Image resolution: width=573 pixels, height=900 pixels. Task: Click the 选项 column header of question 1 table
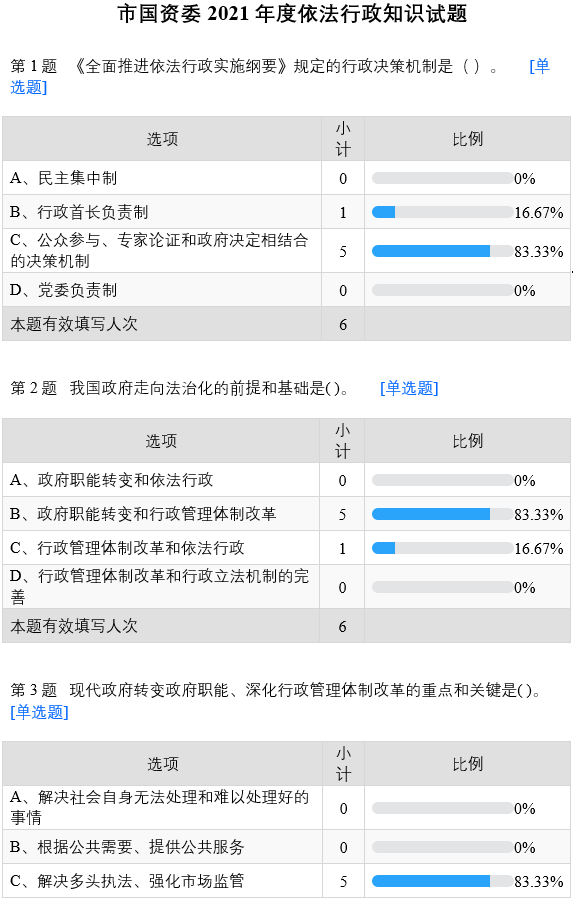tap(162, 139)
